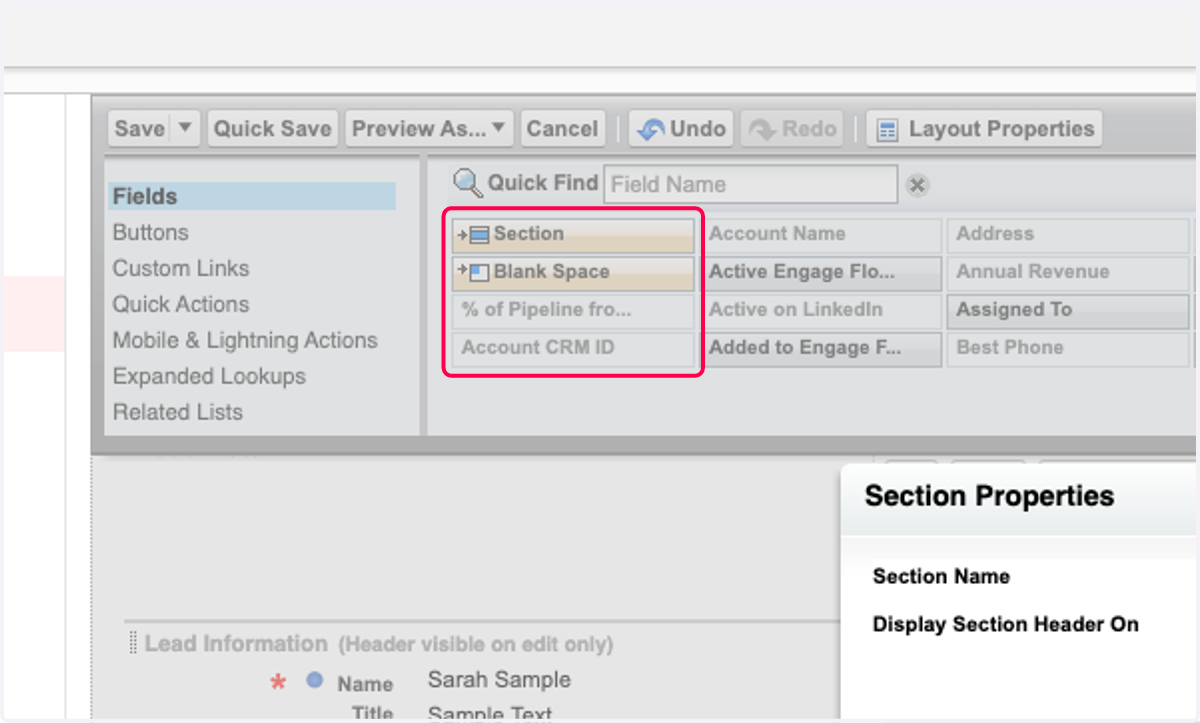
Task: Open Layout Properties
Action: point(984,128)
